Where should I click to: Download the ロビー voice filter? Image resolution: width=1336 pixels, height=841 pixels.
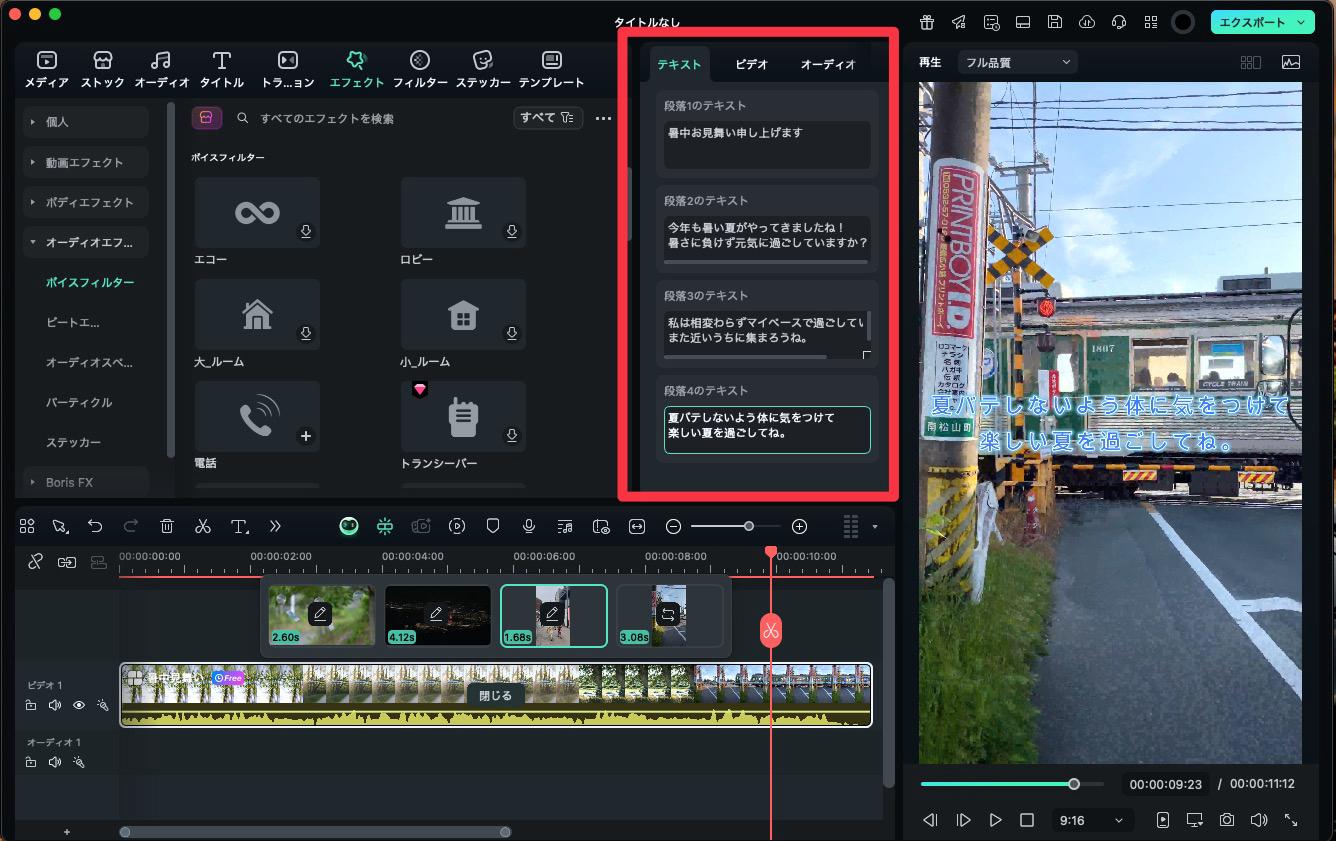(x=512, y=232)
